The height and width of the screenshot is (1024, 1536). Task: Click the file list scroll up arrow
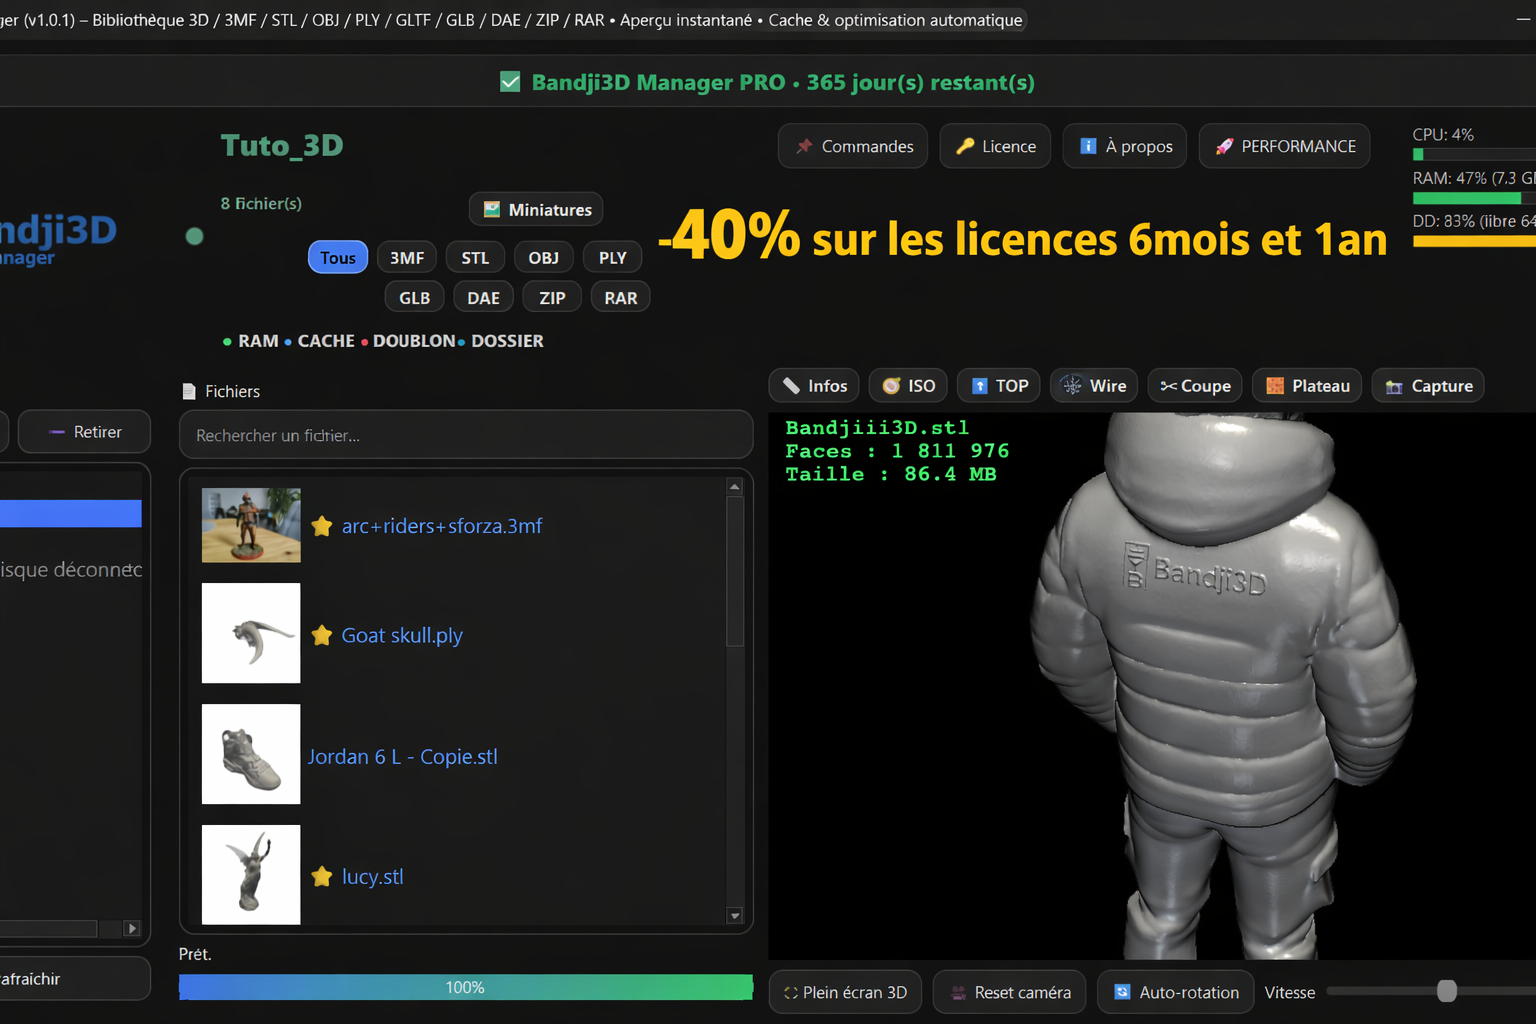click(735, 487)
